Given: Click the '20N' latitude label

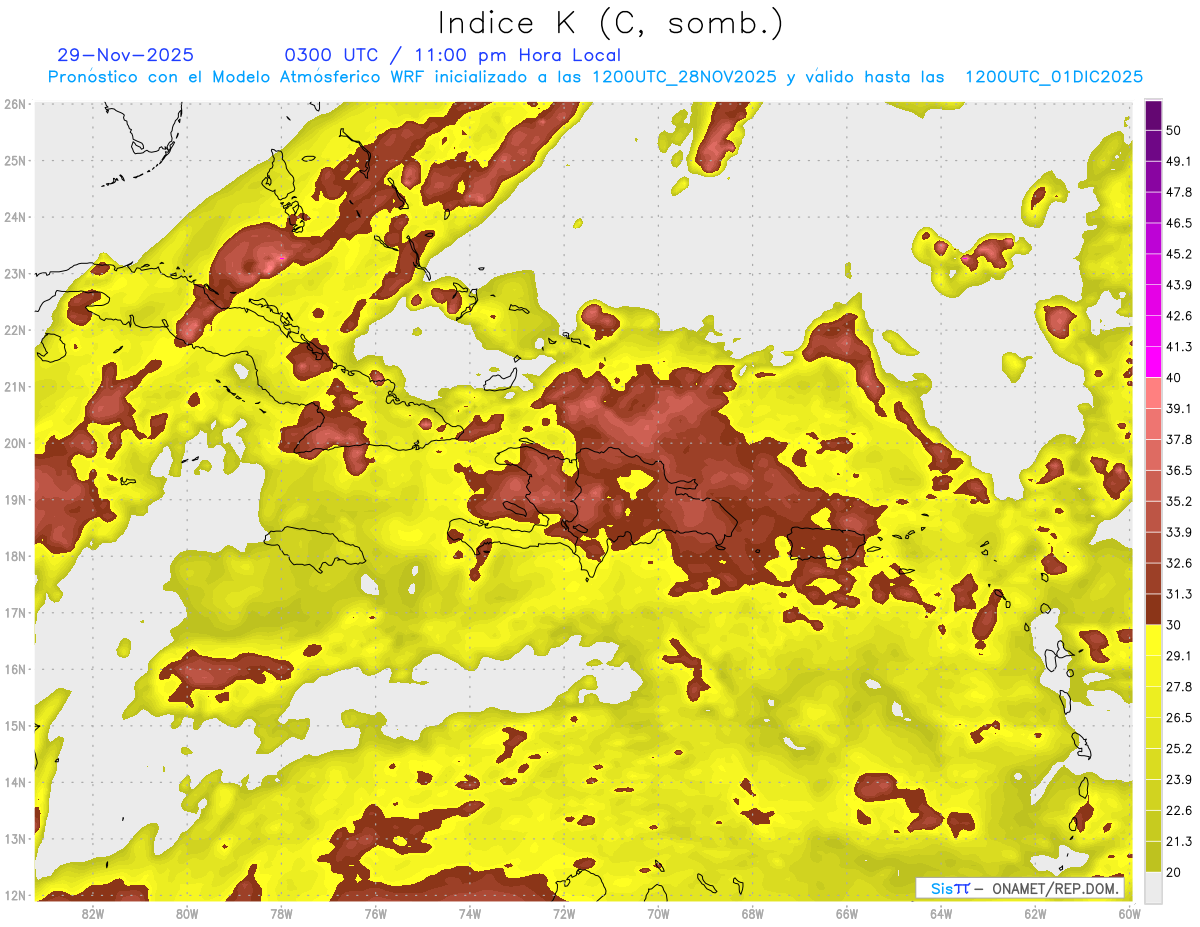Looking at the screenshot, I should pyautogui.click(x=15, y=443).
